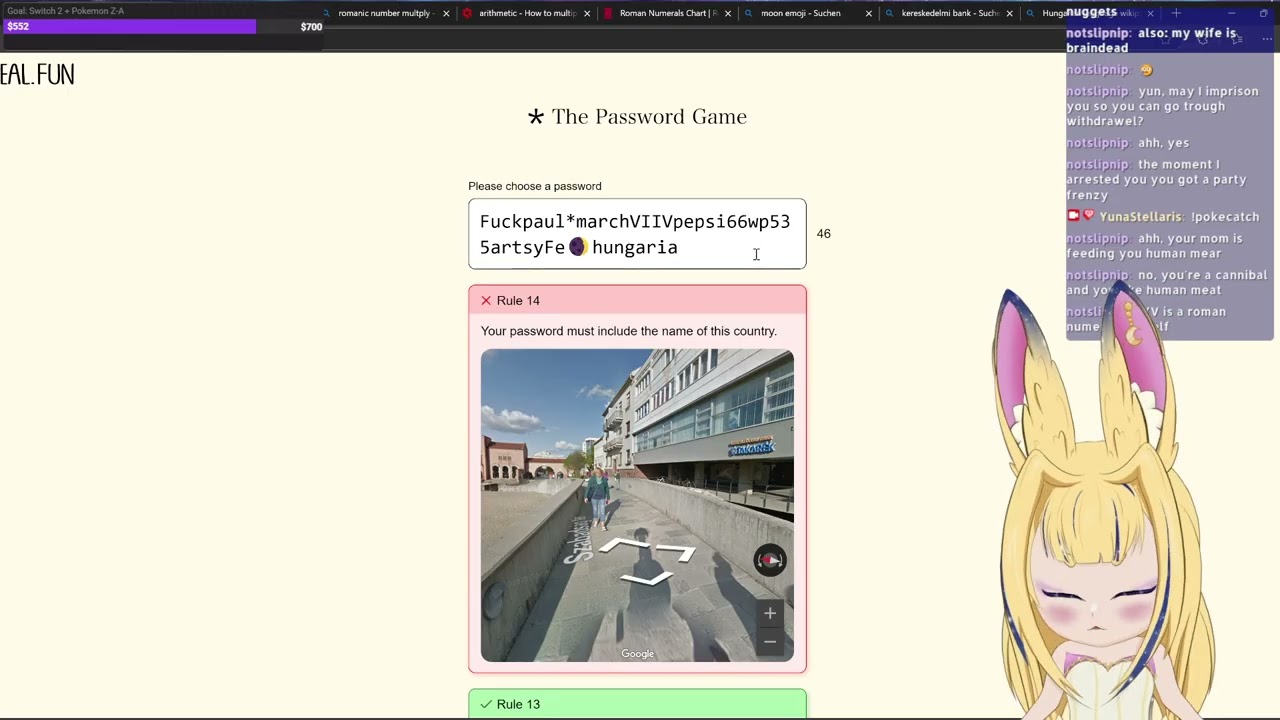This screenshot has height=720, width=1280.
Task: Select the 'kereskedelmi bank - Suchen' tab
Action: click(x=949, y=13)
